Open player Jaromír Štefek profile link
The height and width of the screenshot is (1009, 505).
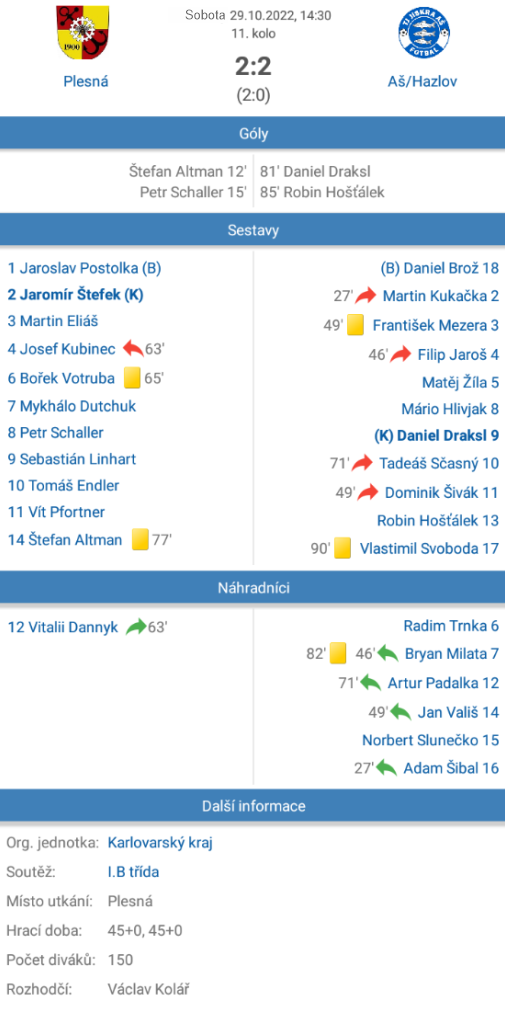pos(75,295)
